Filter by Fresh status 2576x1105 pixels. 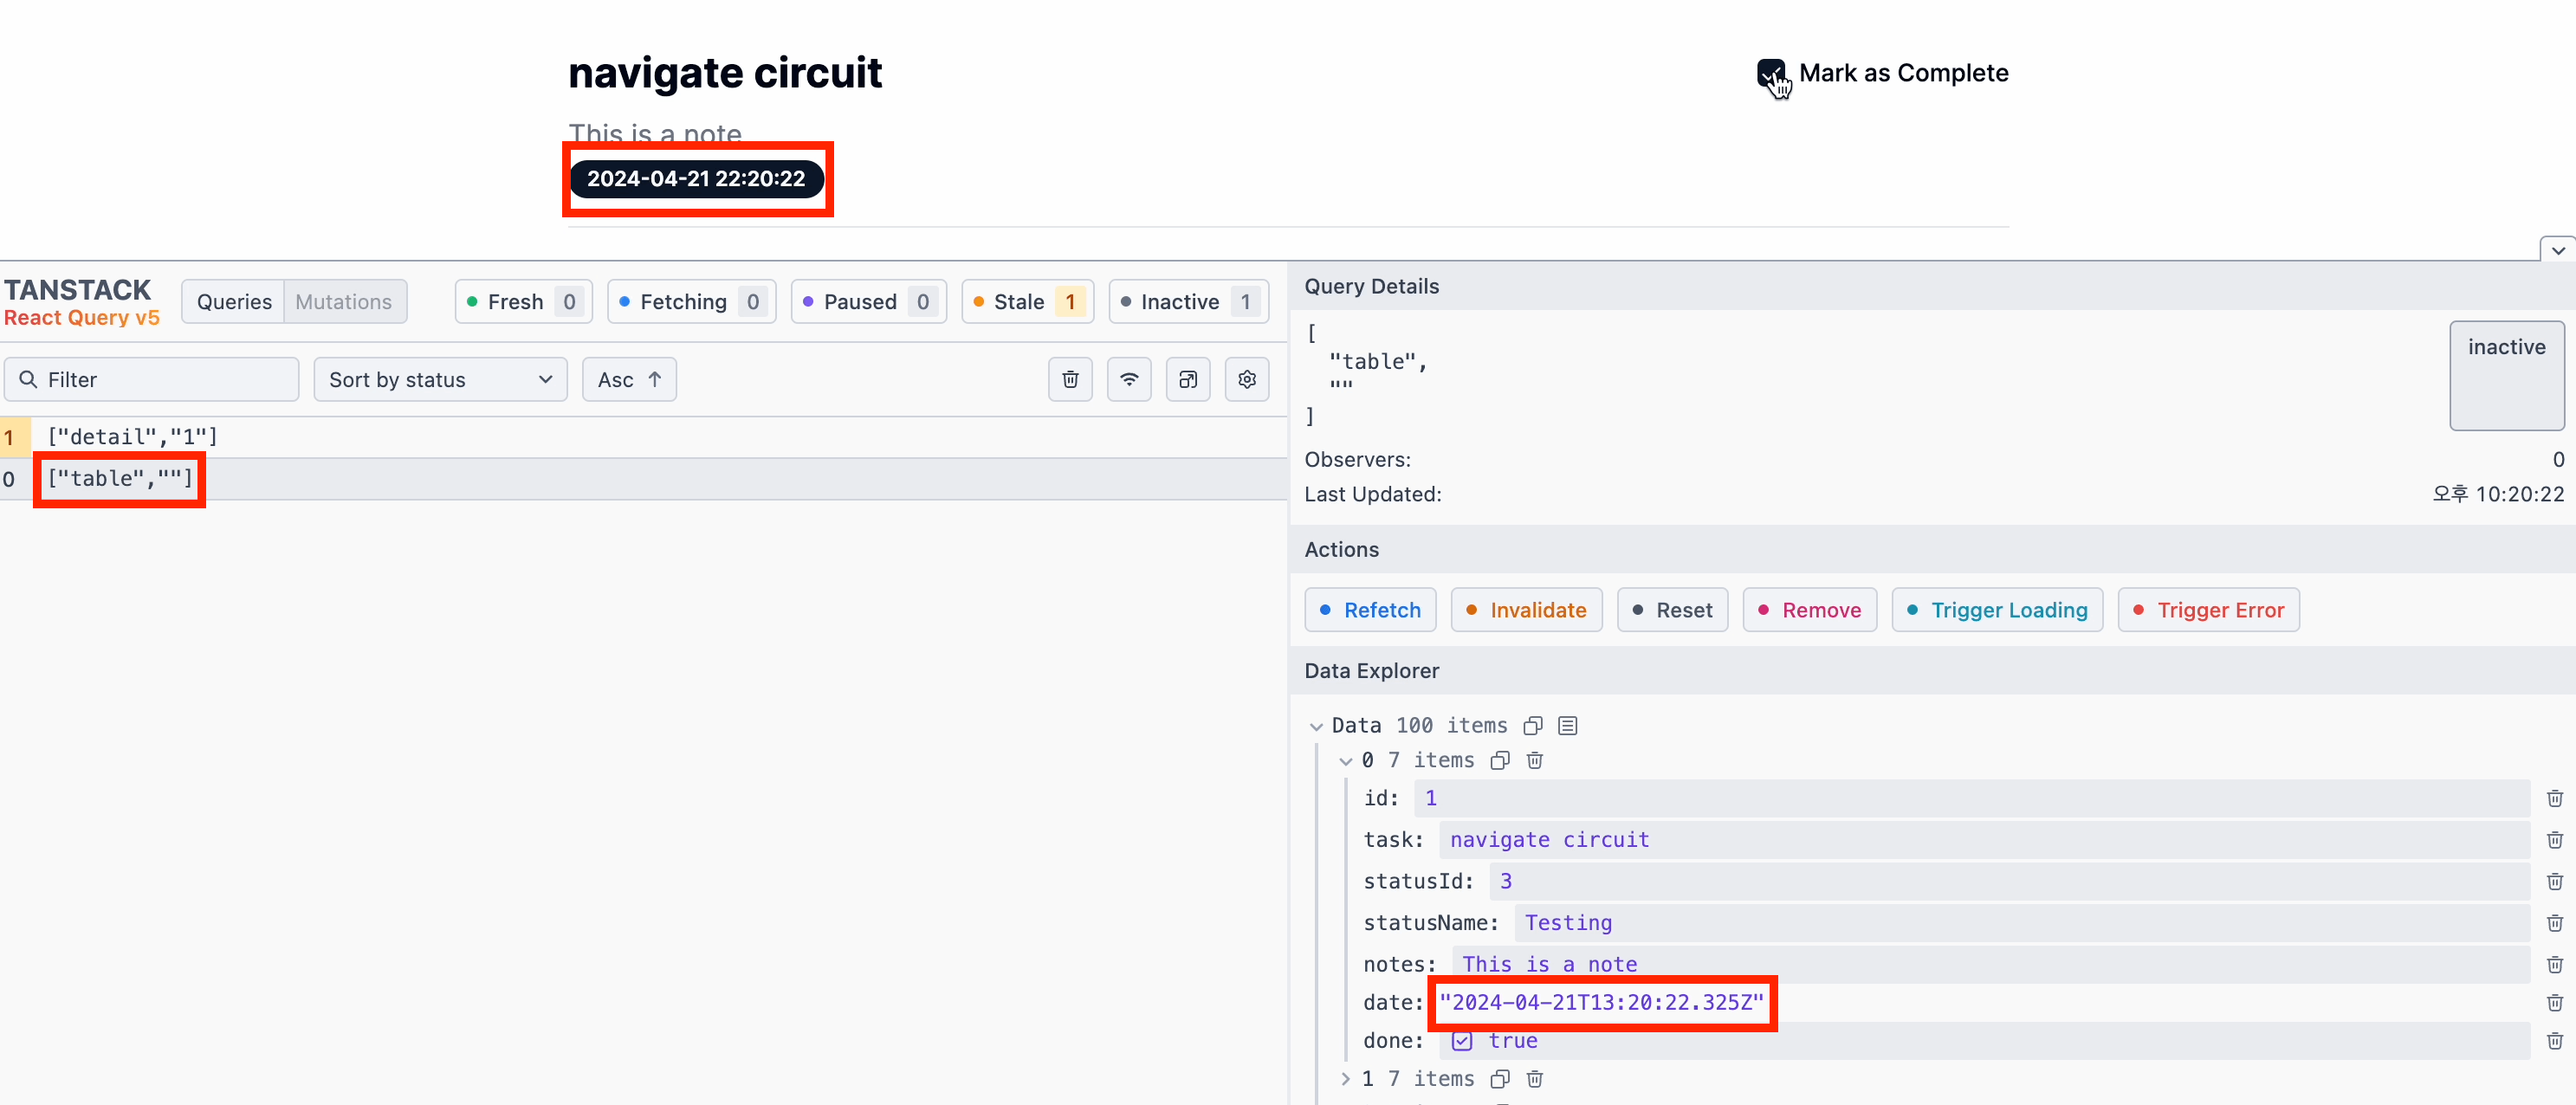coord(524,302)
